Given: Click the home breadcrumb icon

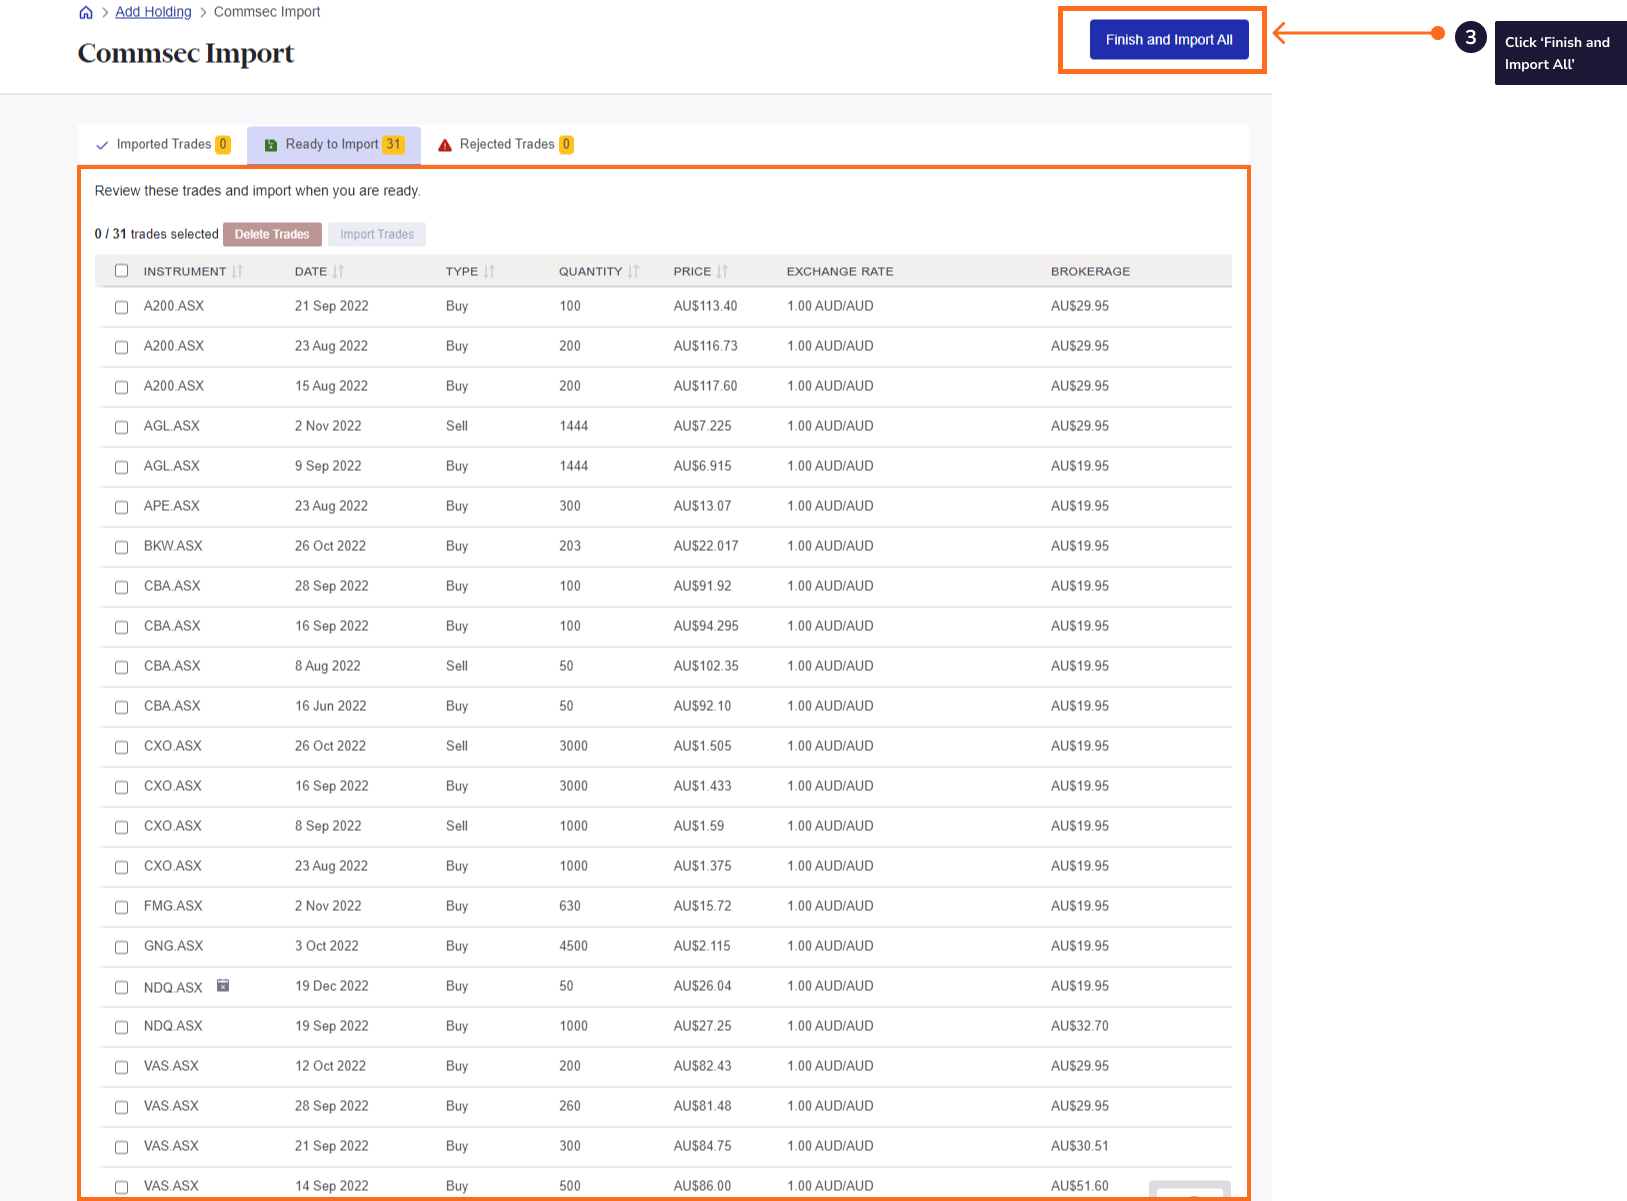Looking at the screenshot, I should [85, 12].
